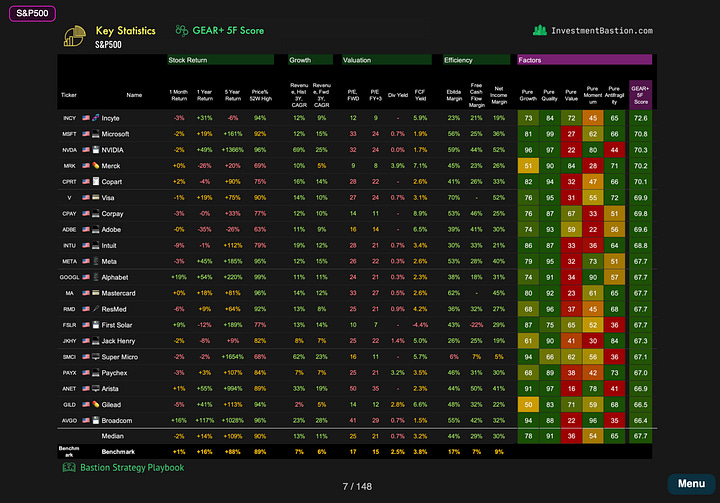720x503 pixels.
Task: Click the FCF Yield column header
Action: coord(420,95)
